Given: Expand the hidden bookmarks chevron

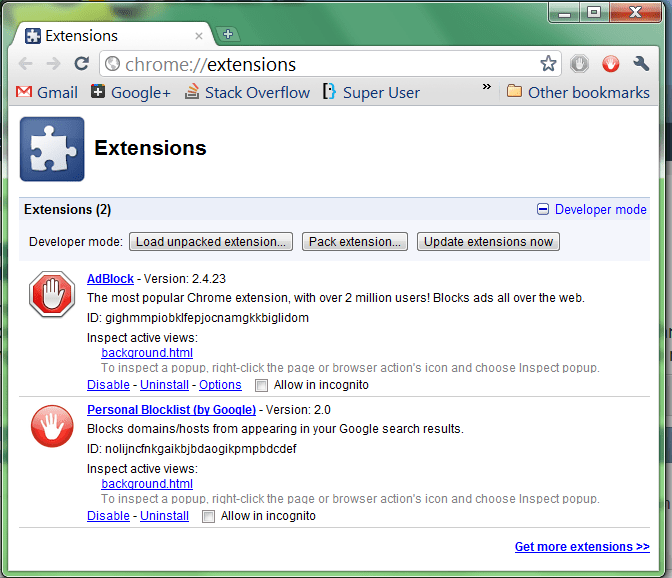Looking at the screenshot, I should coord(486,87).
